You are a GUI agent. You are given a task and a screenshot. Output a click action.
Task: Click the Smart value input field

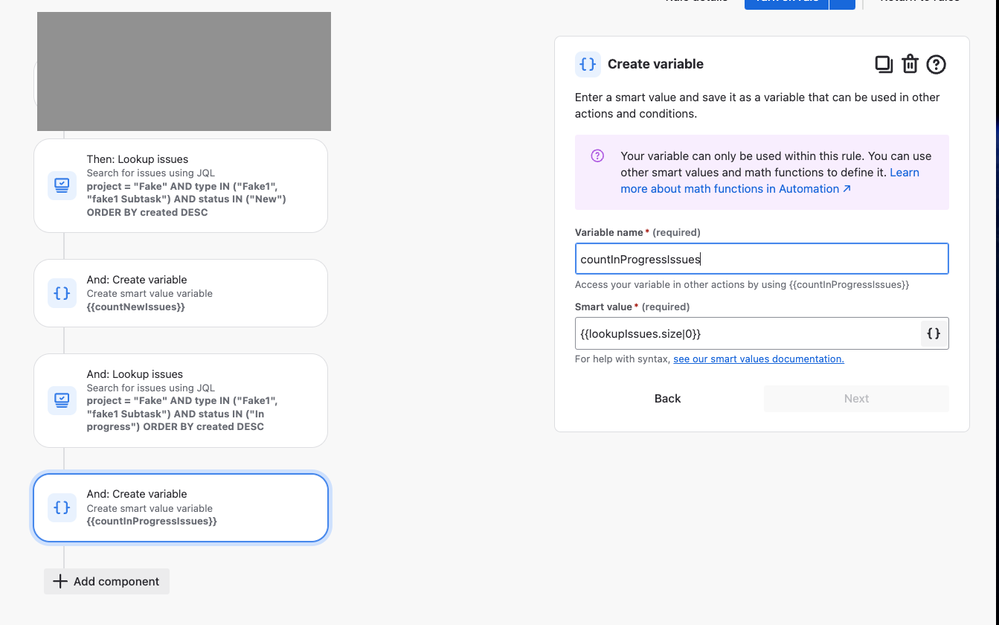tap(747, 334)
